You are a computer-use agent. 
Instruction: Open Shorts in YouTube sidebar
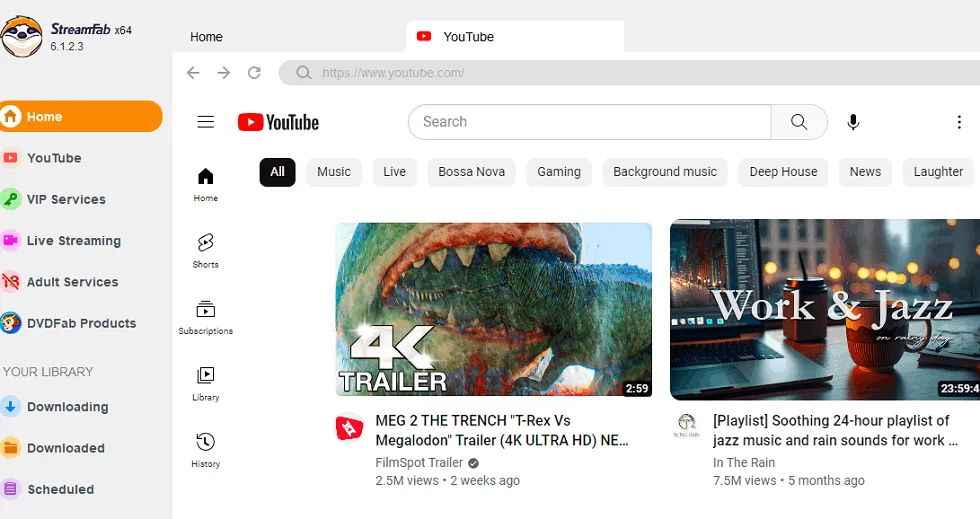206,249
